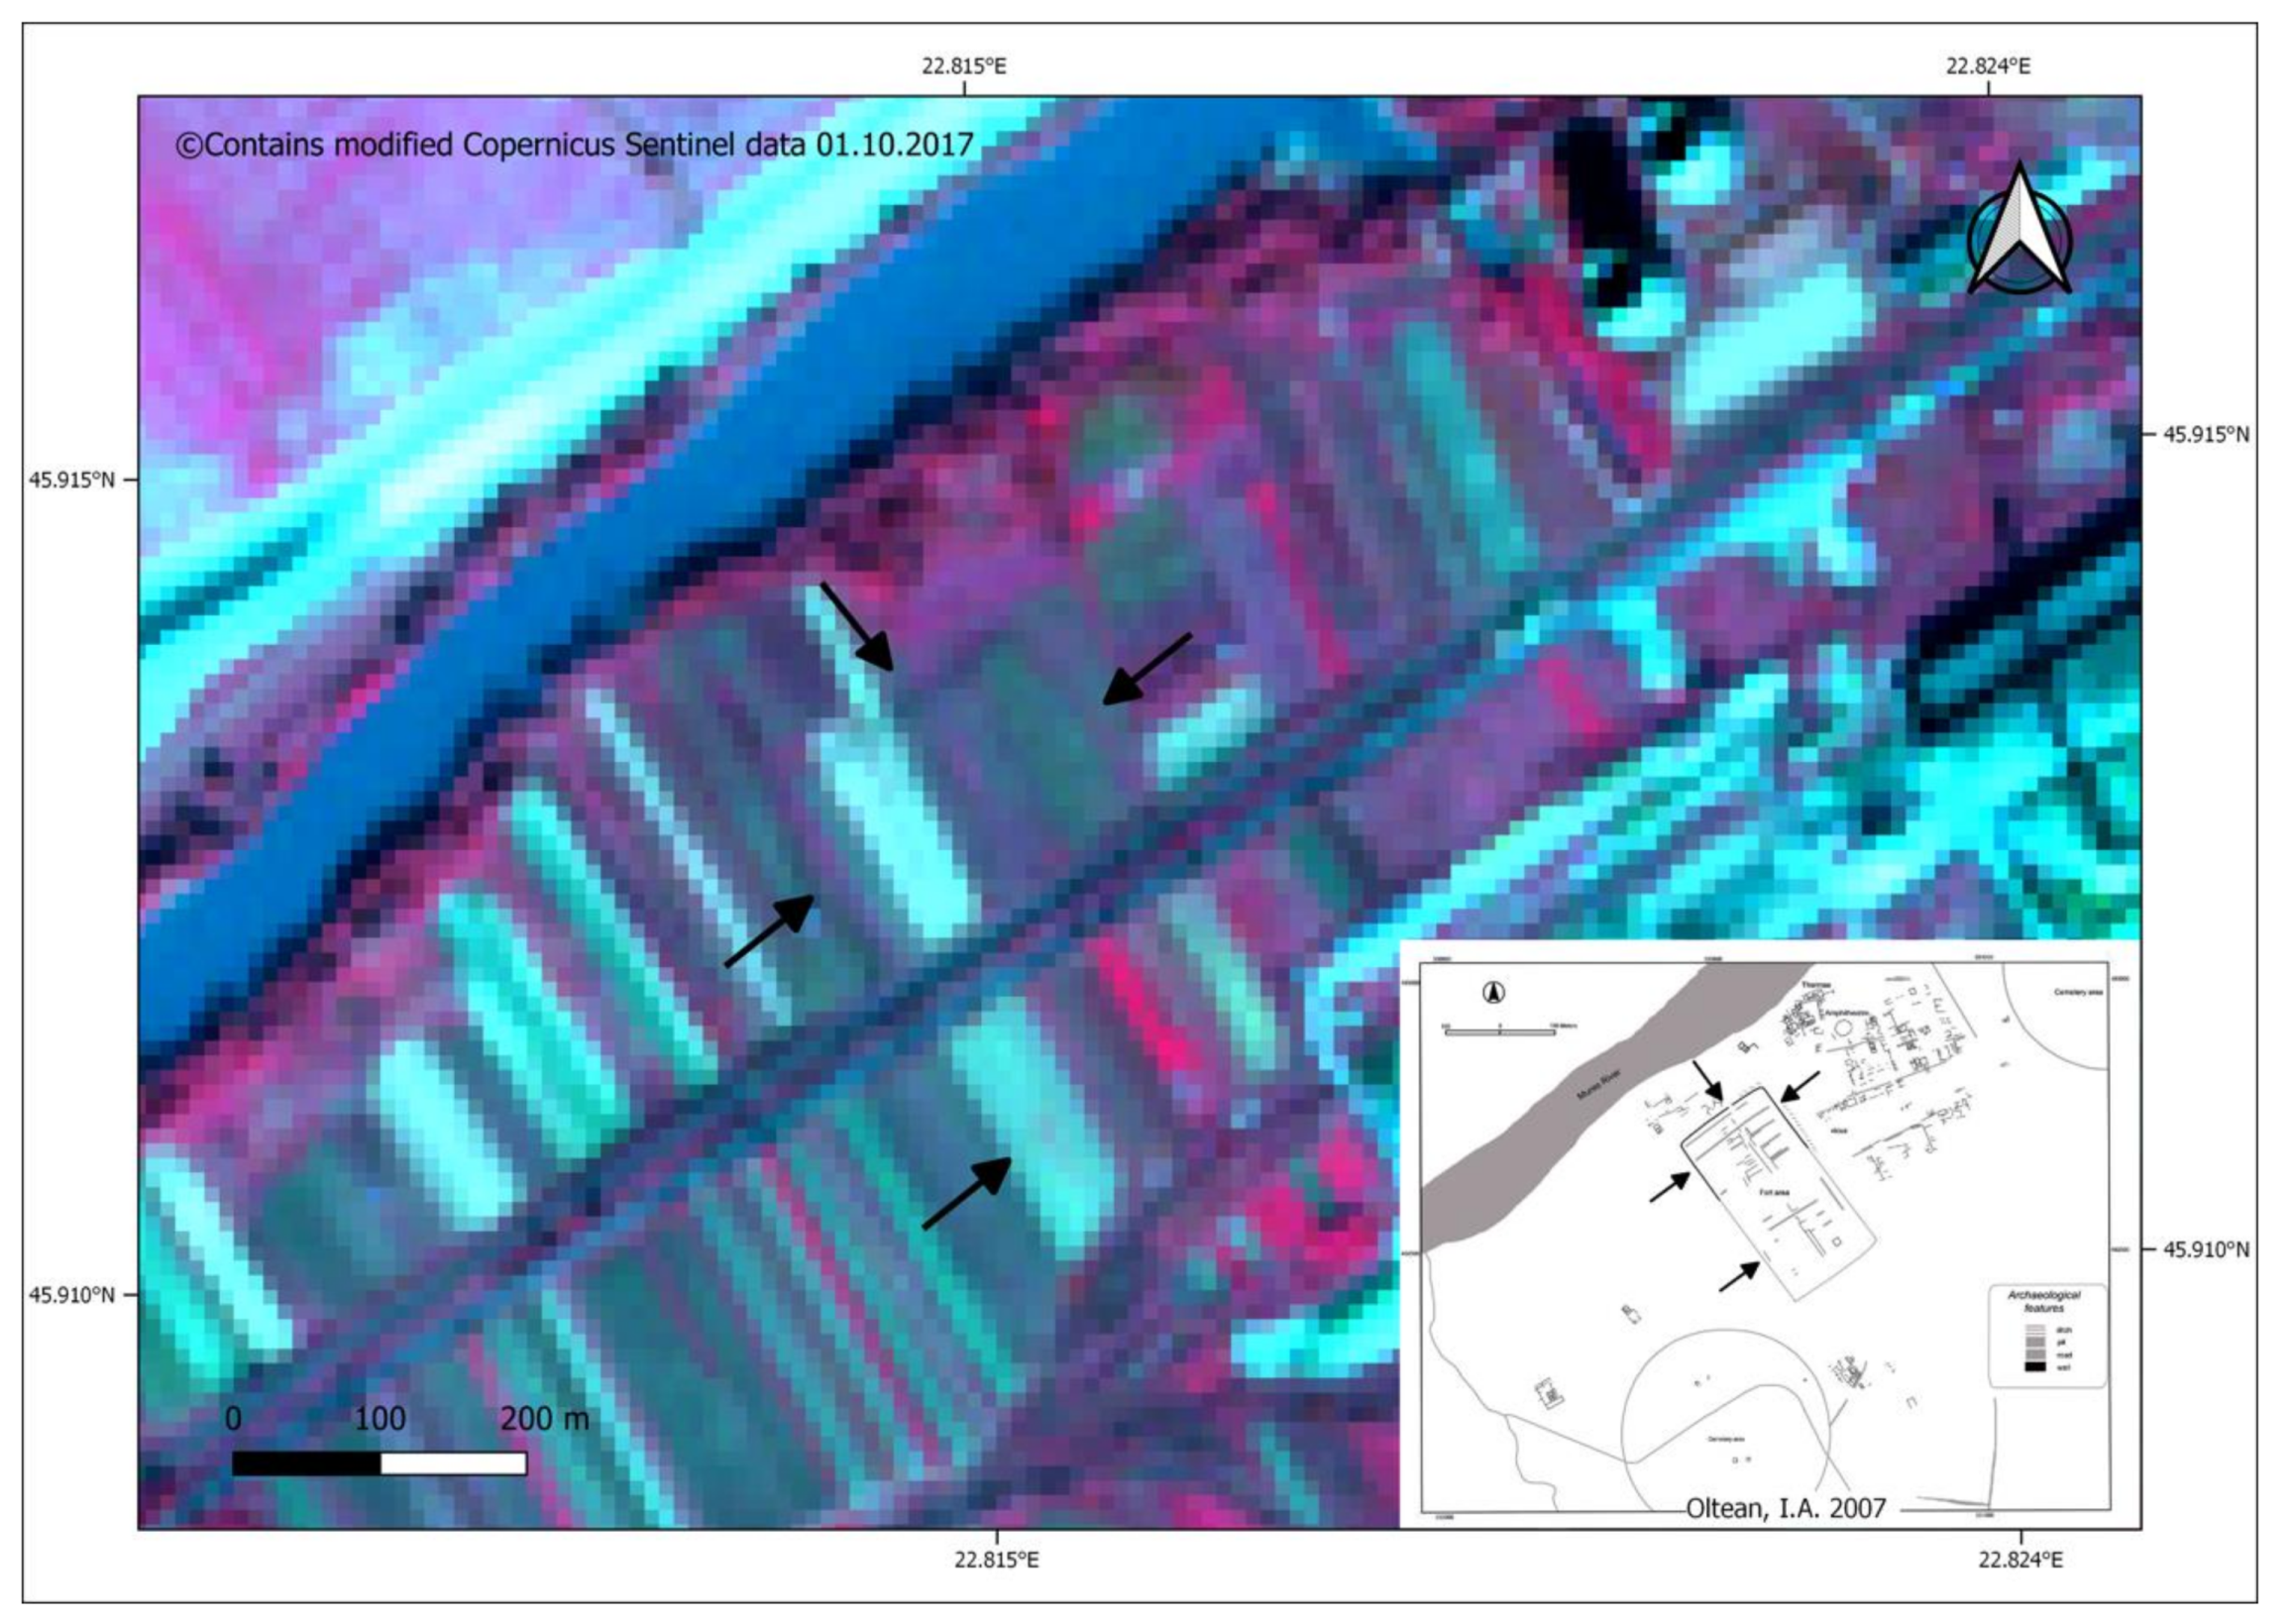Select the 'Oltean, I.A. 2007' citation text
Image resolution: width=2292 pixels, height=1624 pixels.
click(1786, 1508)
